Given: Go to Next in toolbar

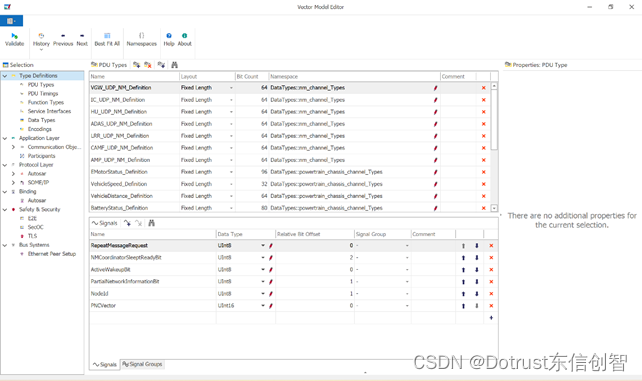Looking at the screenshot, I should [x=82, y=39].
